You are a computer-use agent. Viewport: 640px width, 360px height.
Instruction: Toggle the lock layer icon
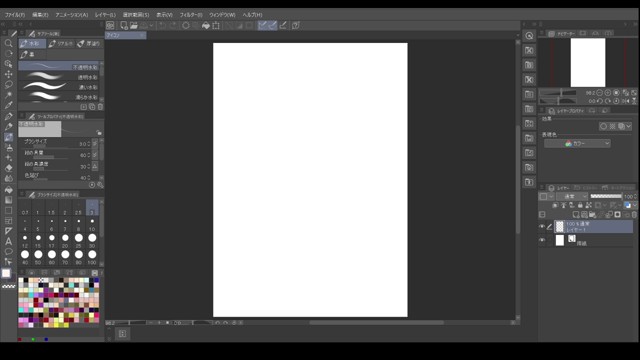(580, 205)
